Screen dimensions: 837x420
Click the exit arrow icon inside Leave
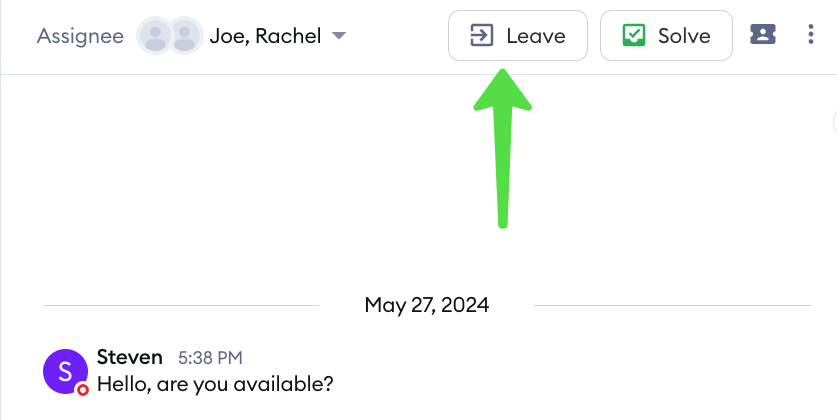point(481,36)
